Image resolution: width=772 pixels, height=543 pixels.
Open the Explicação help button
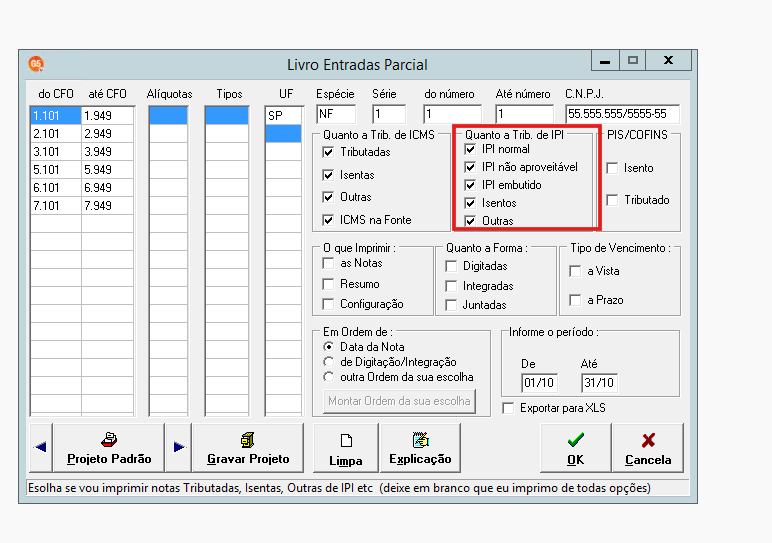[x=420, y=448]
